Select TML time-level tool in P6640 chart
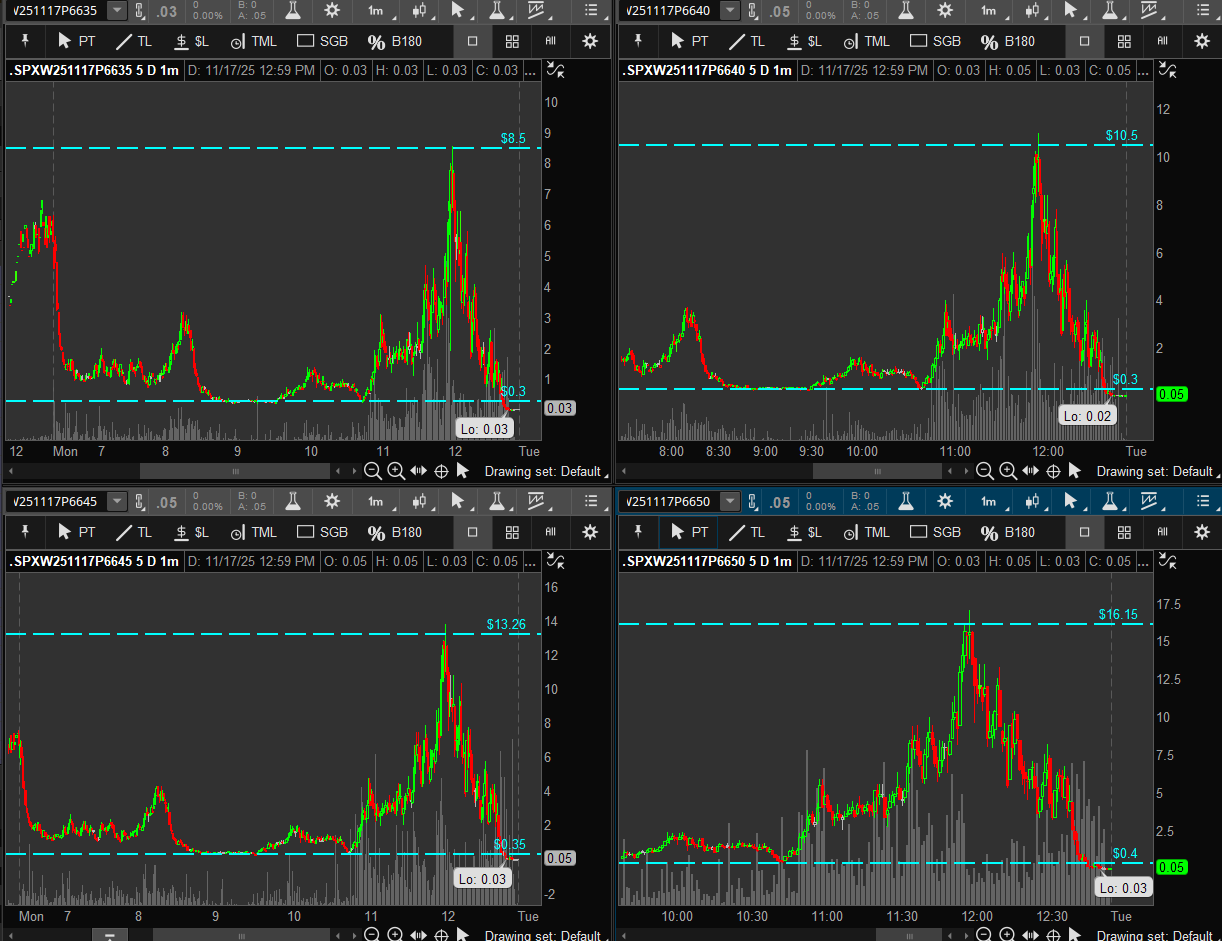 [865, 41]
